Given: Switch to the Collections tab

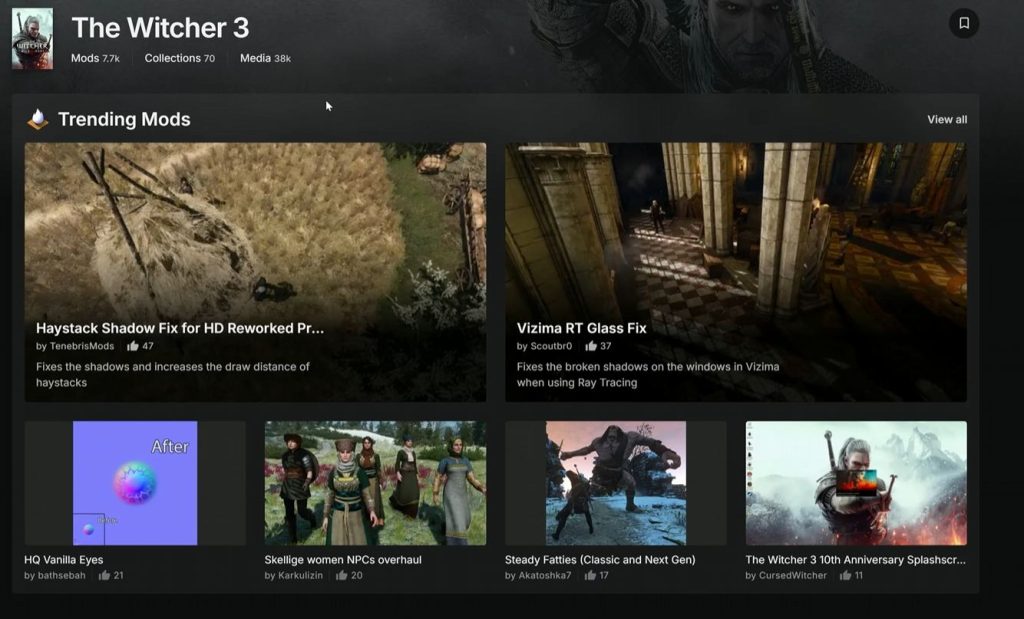Looking at the screenshot, I should tap(180, 58).
